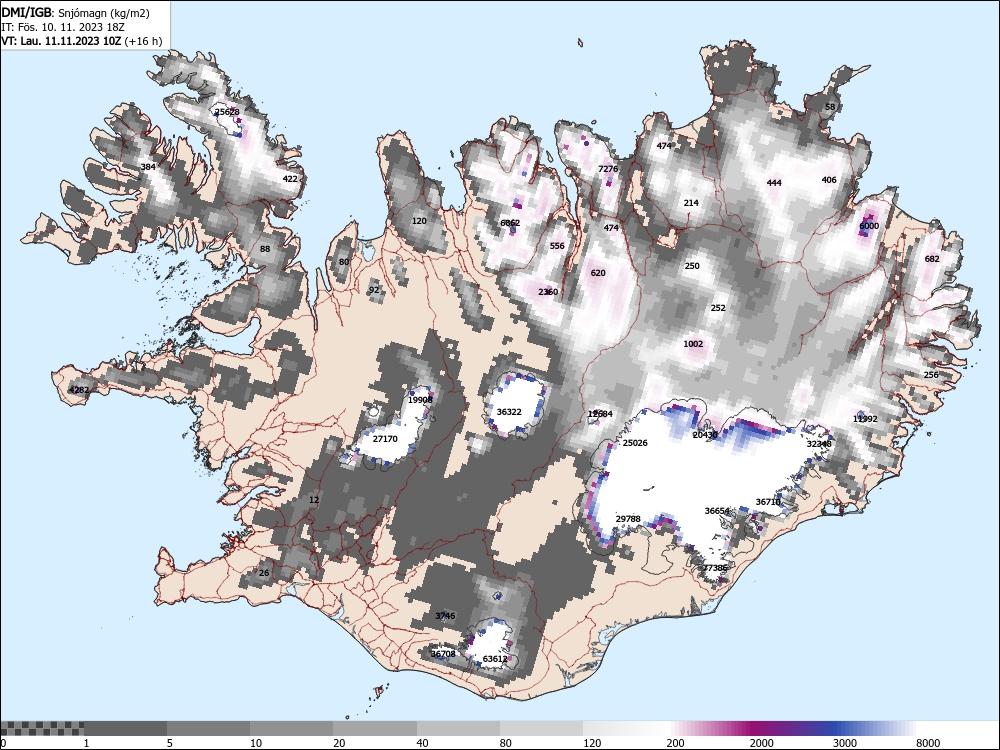Click the snow value 3746
Image resolution: width=1000 pixels, height=750 pixels.
[445, 615]
